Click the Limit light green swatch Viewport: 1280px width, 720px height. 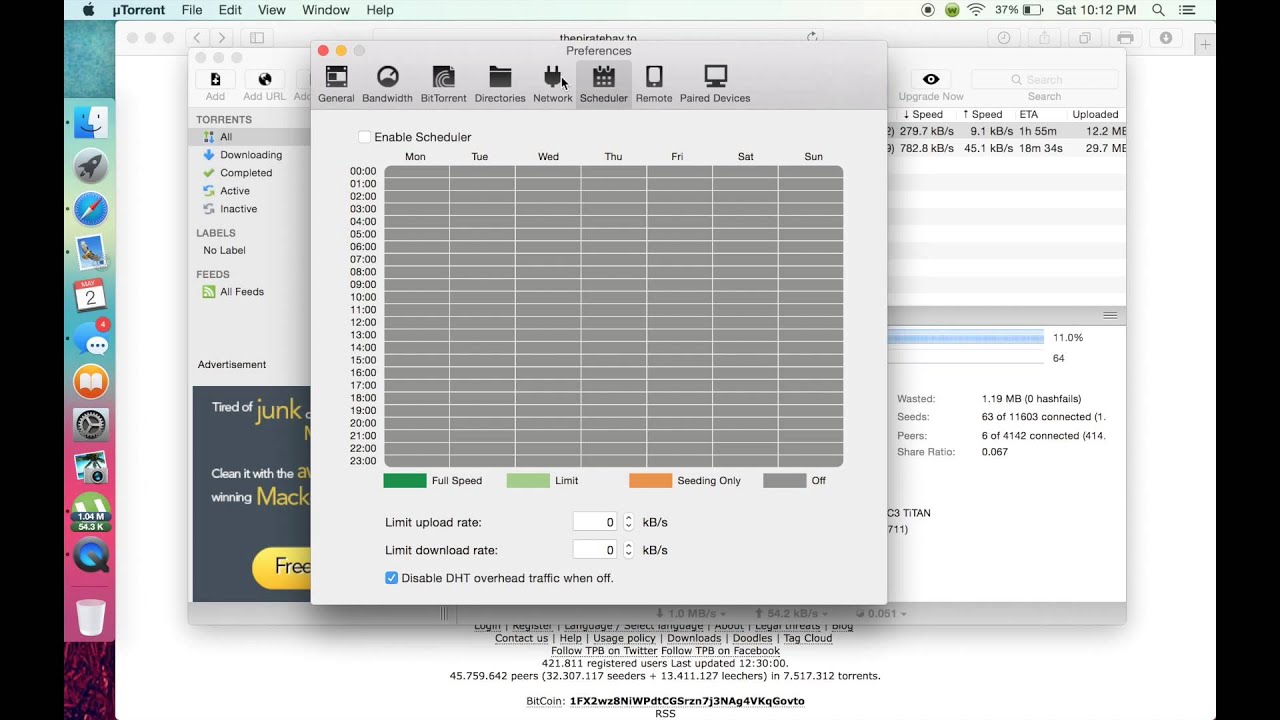click(528, 481)
